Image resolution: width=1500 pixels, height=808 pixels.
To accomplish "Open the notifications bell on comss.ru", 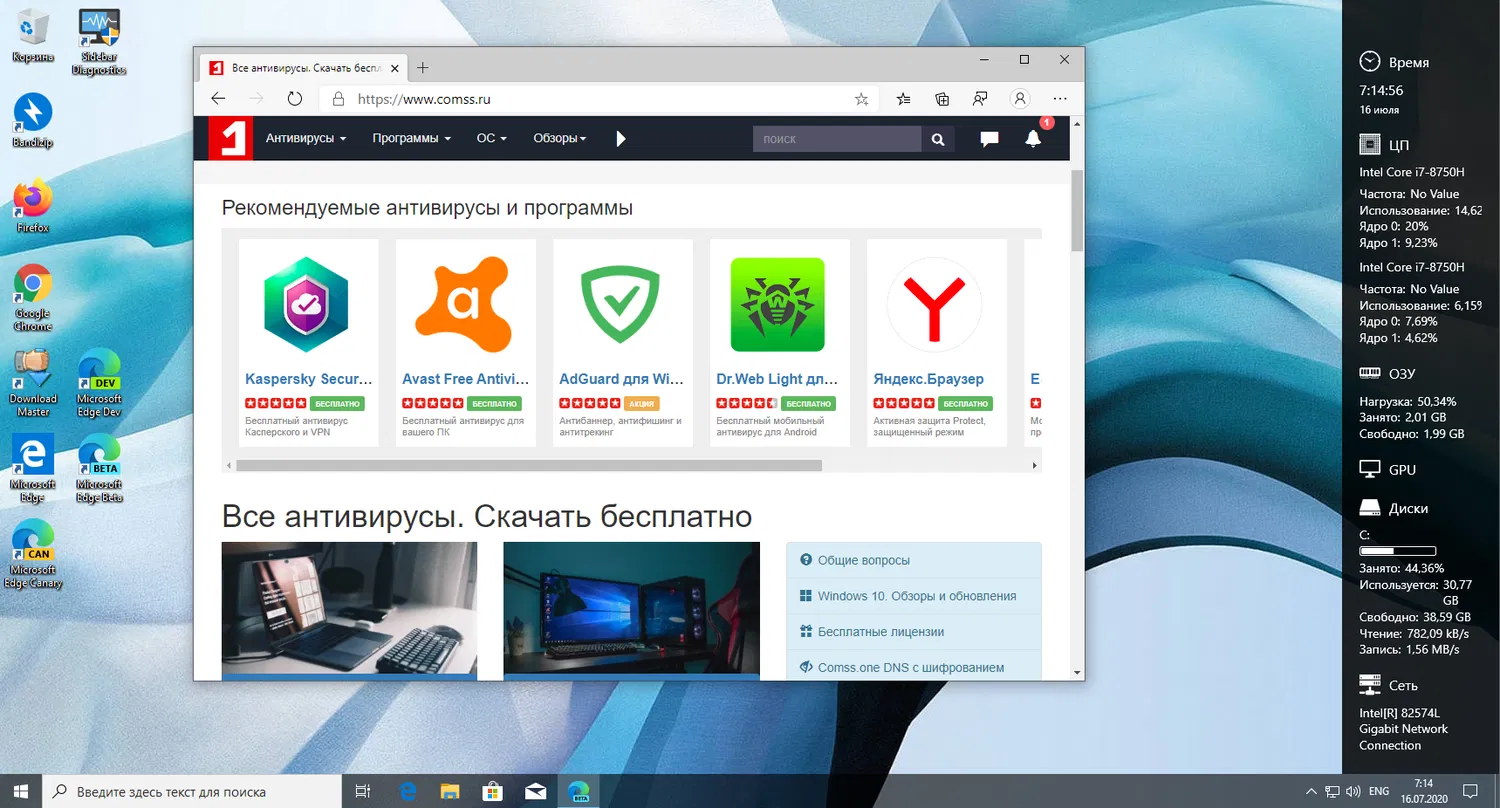I will click(1034, 139).
